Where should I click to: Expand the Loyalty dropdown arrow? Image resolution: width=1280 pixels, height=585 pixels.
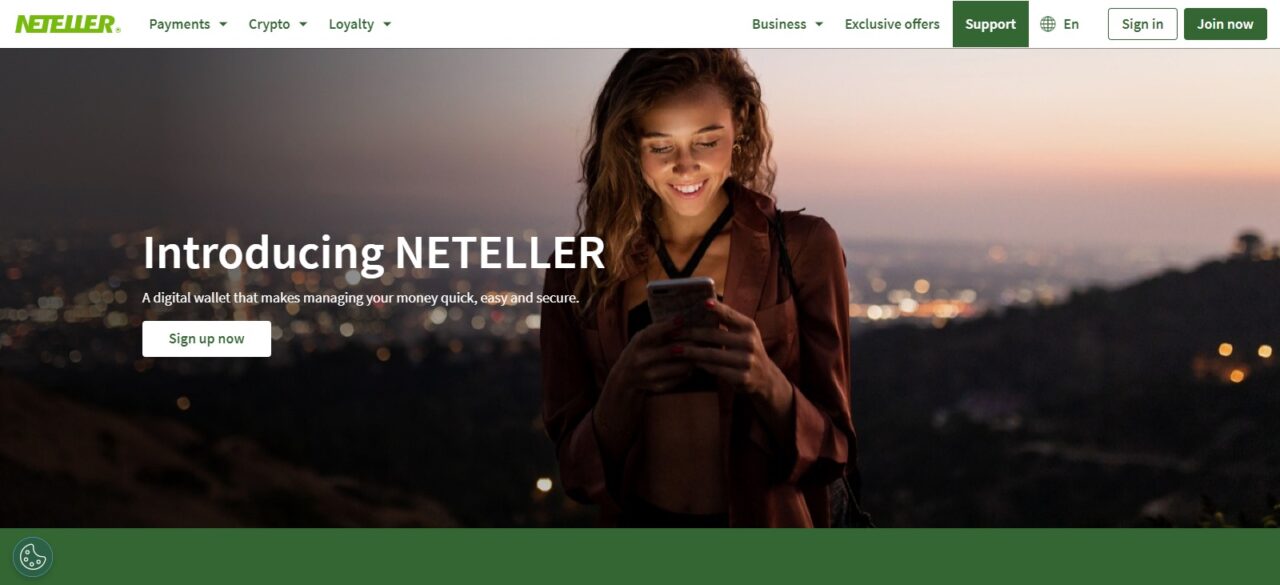click(387, 24)
